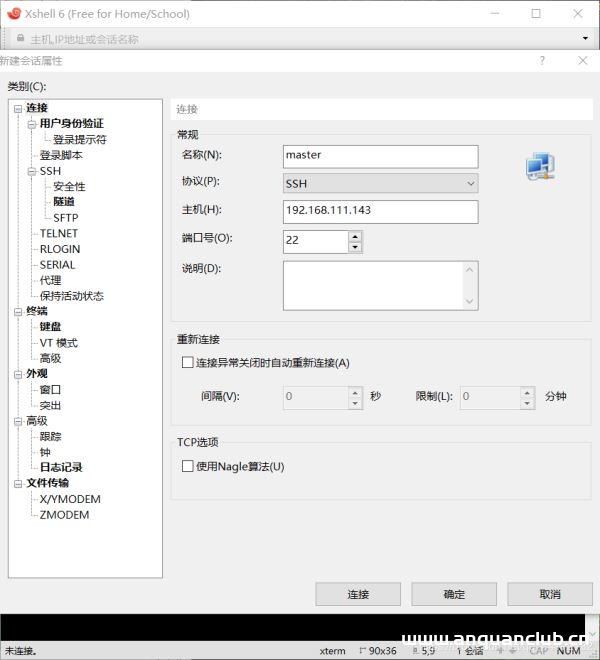This screenshot has width=600, height=660.
Task: Increase the port number with up arrow
Action: pos(355,237)
